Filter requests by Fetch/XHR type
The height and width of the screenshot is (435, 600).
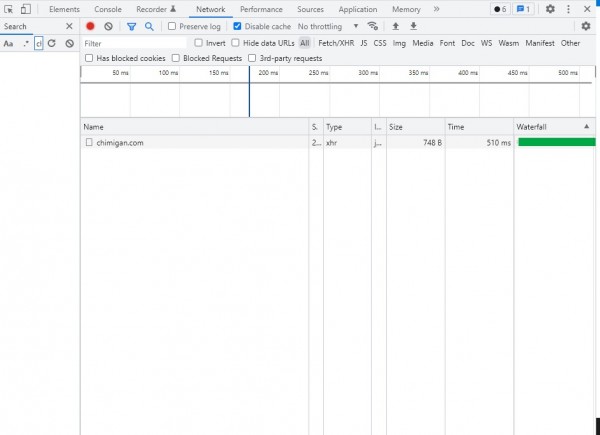335,43
